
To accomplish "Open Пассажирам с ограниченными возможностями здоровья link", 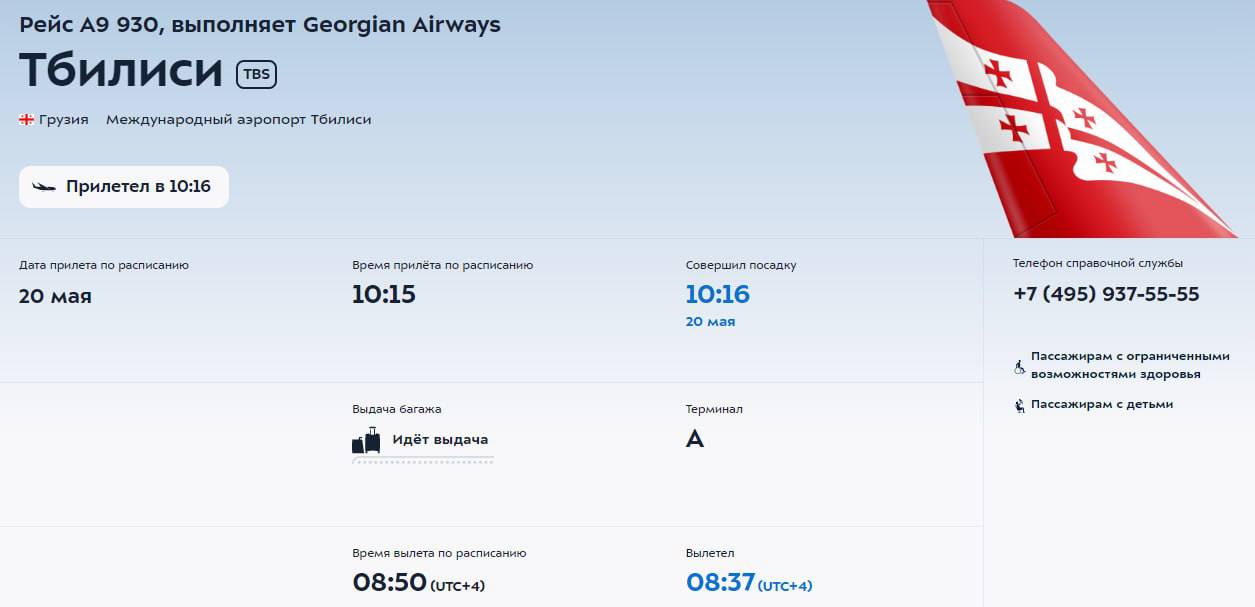I will (x=1129, y=365).
